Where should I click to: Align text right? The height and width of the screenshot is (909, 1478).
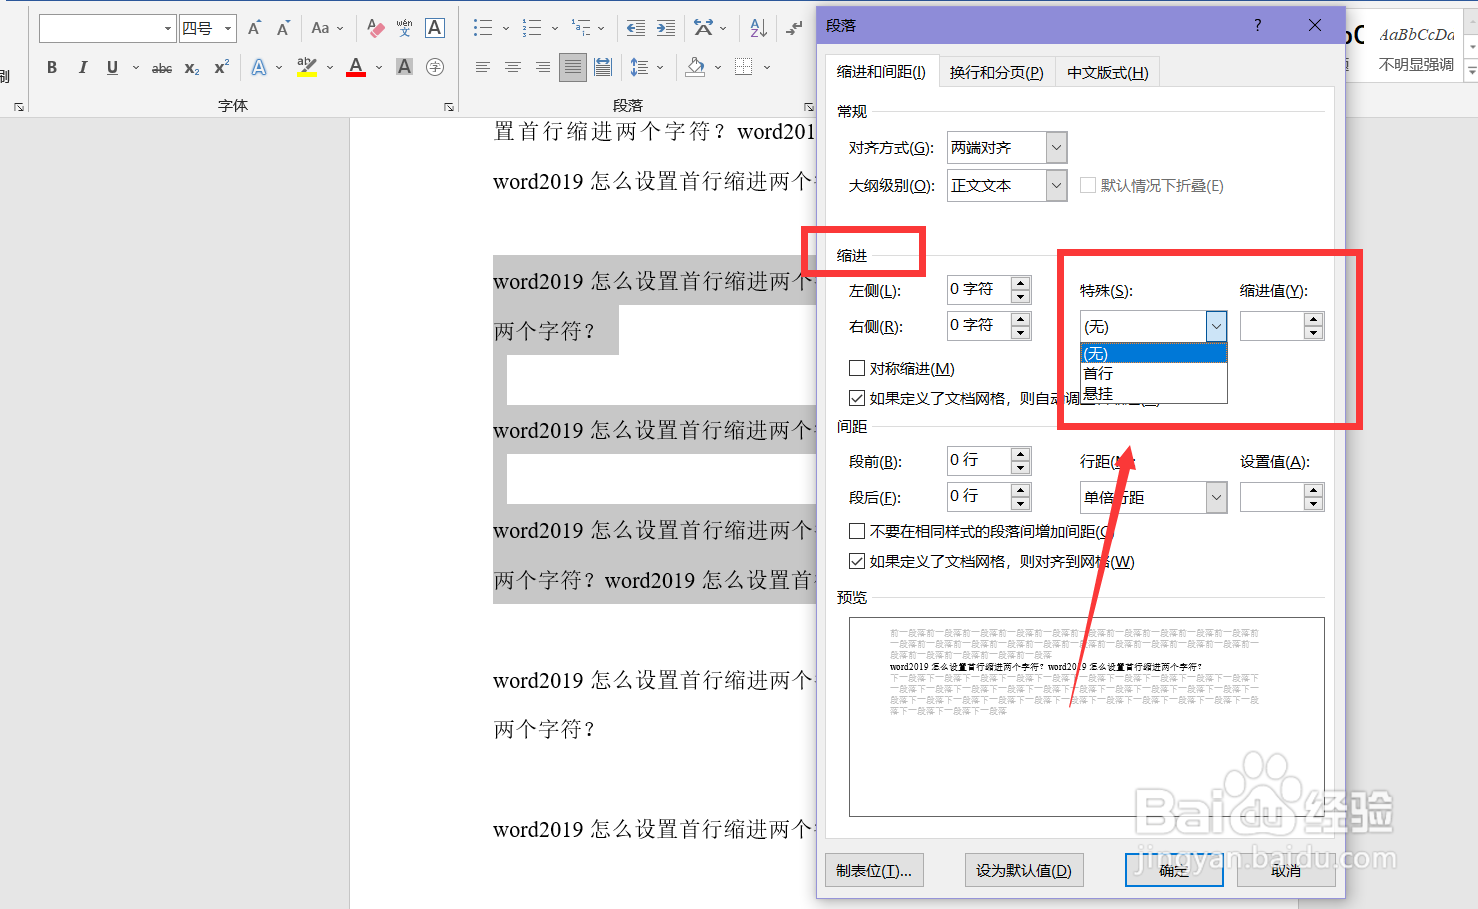click(x=543, y=67)
